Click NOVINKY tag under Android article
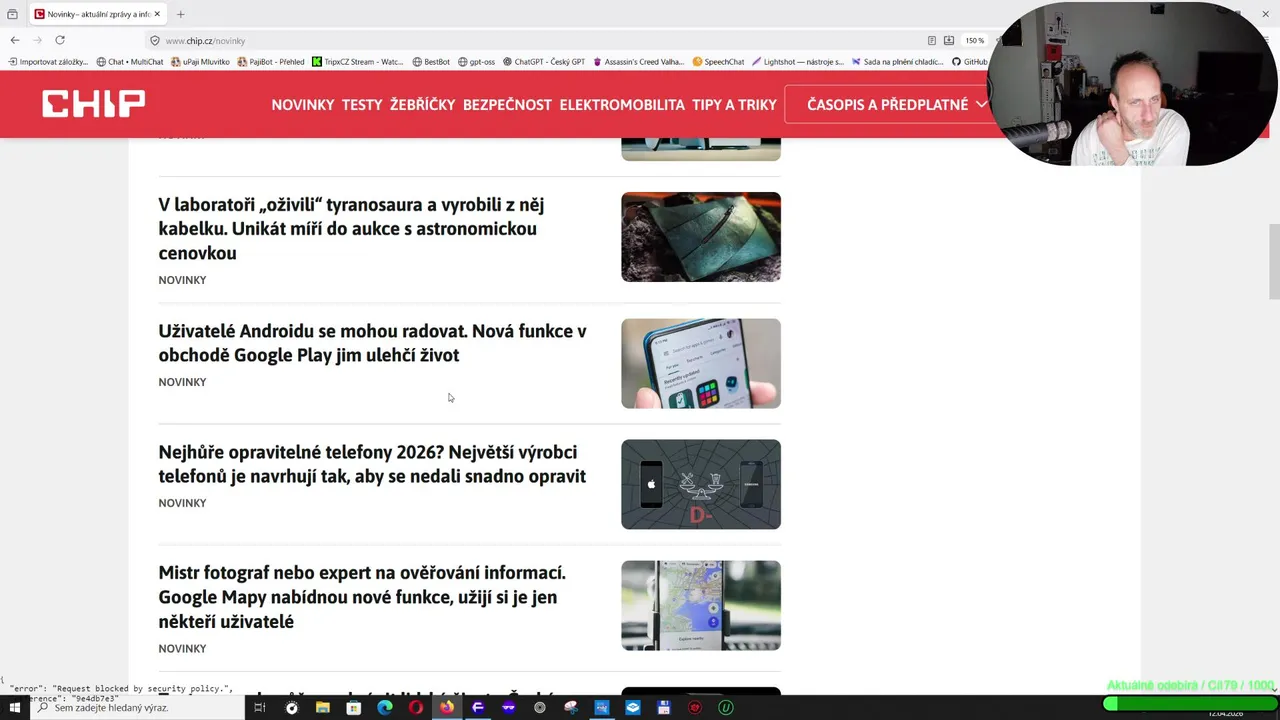The image size is (1280, 720). tap(182, 382)
